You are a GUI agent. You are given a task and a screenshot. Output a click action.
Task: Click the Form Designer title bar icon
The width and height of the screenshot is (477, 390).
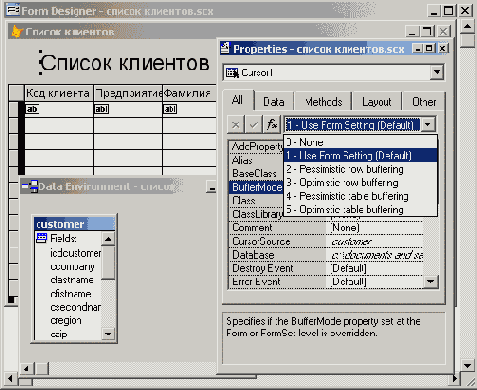pos(13,10)
